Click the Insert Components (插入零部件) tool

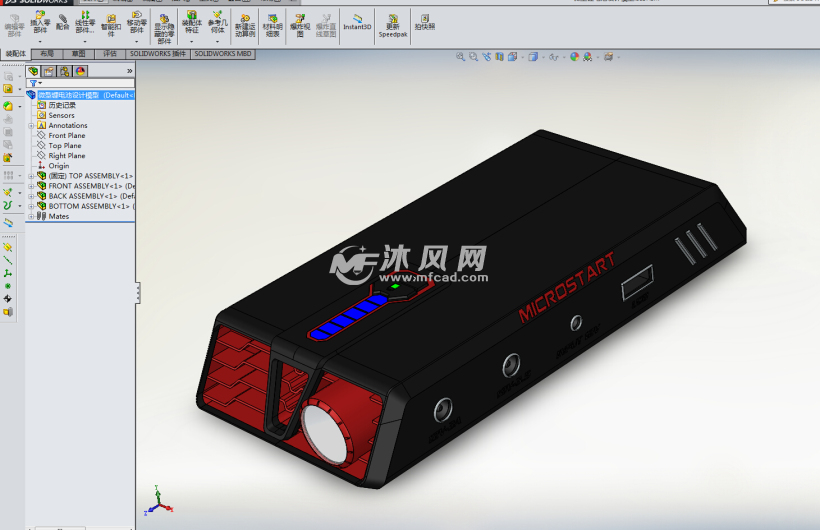coord(40,23)
